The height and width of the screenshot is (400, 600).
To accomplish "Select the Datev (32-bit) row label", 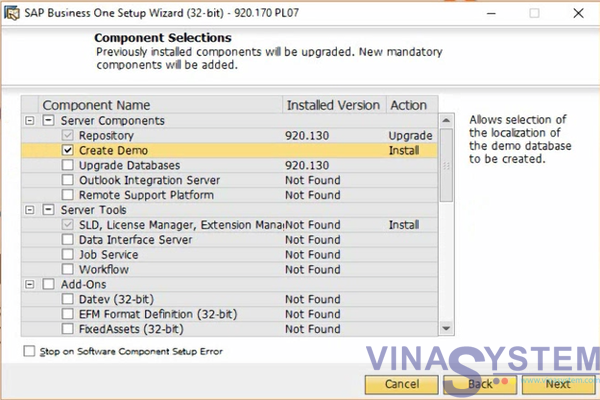I will tap(116, 299).
